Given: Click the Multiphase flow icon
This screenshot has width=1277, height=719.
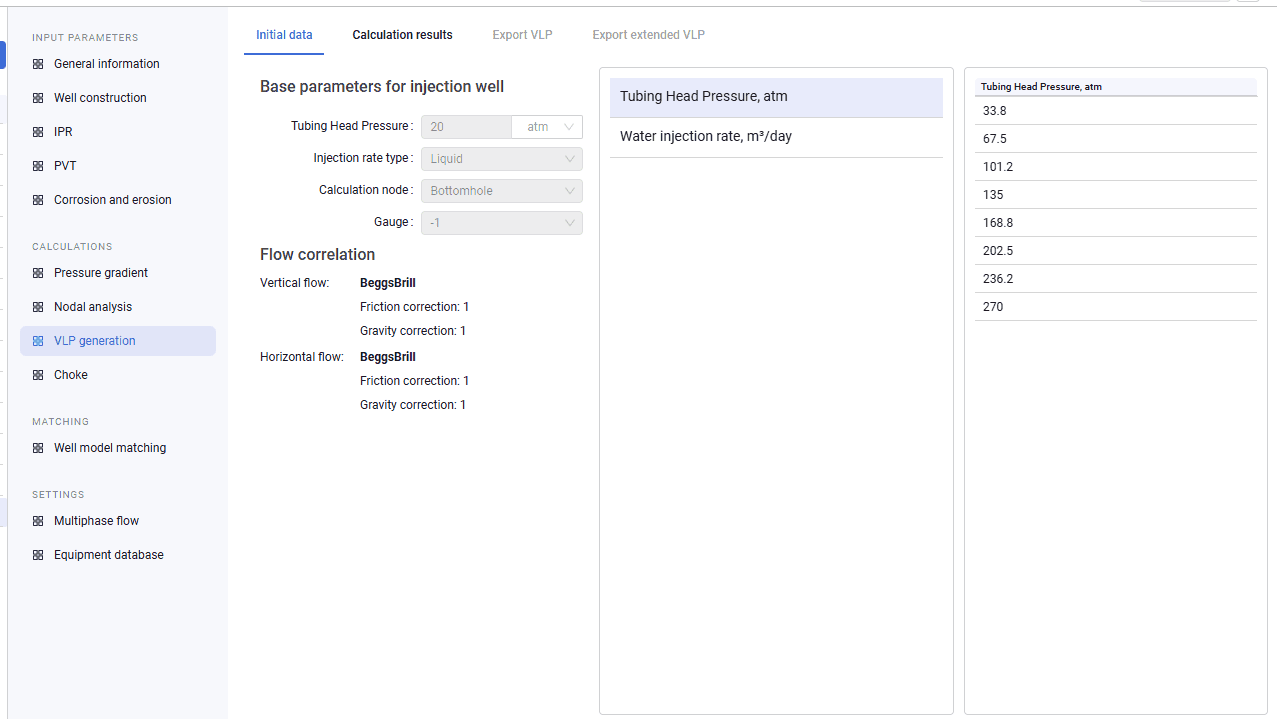Looking at the screenshot, I should tap(38, 521).
